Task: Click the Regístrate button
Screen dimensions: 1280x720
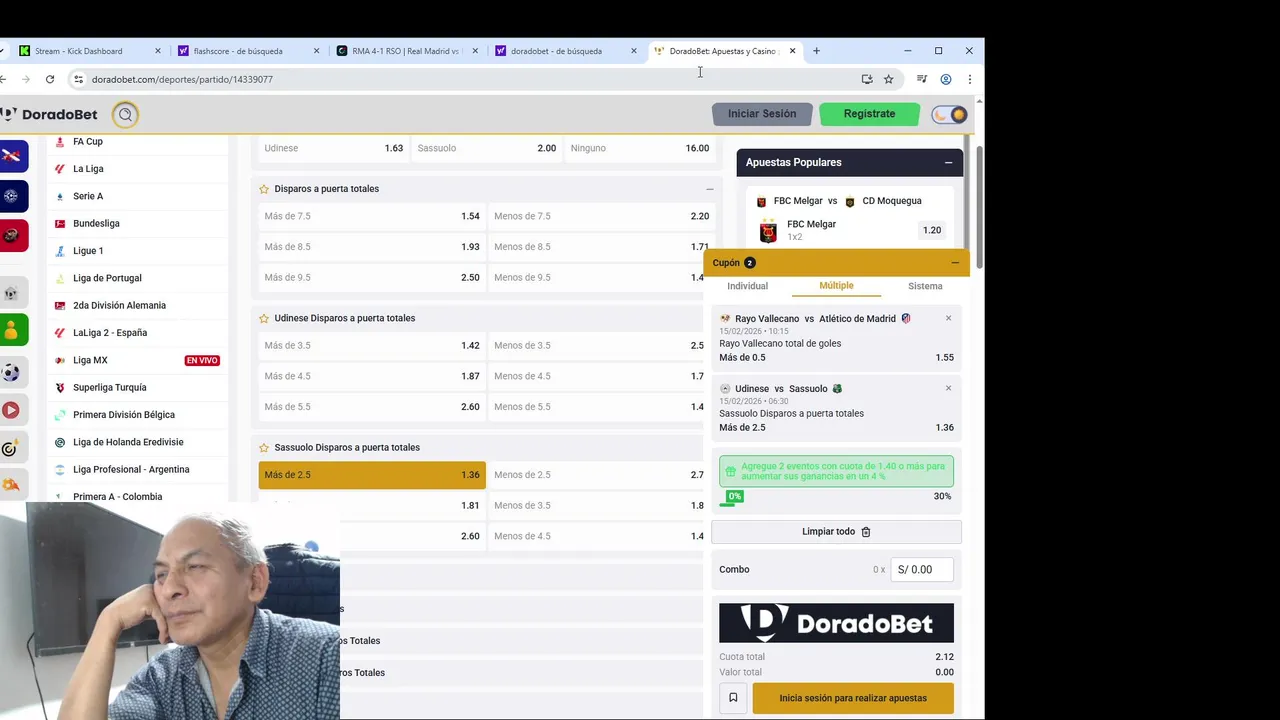Action: (869, 114)
